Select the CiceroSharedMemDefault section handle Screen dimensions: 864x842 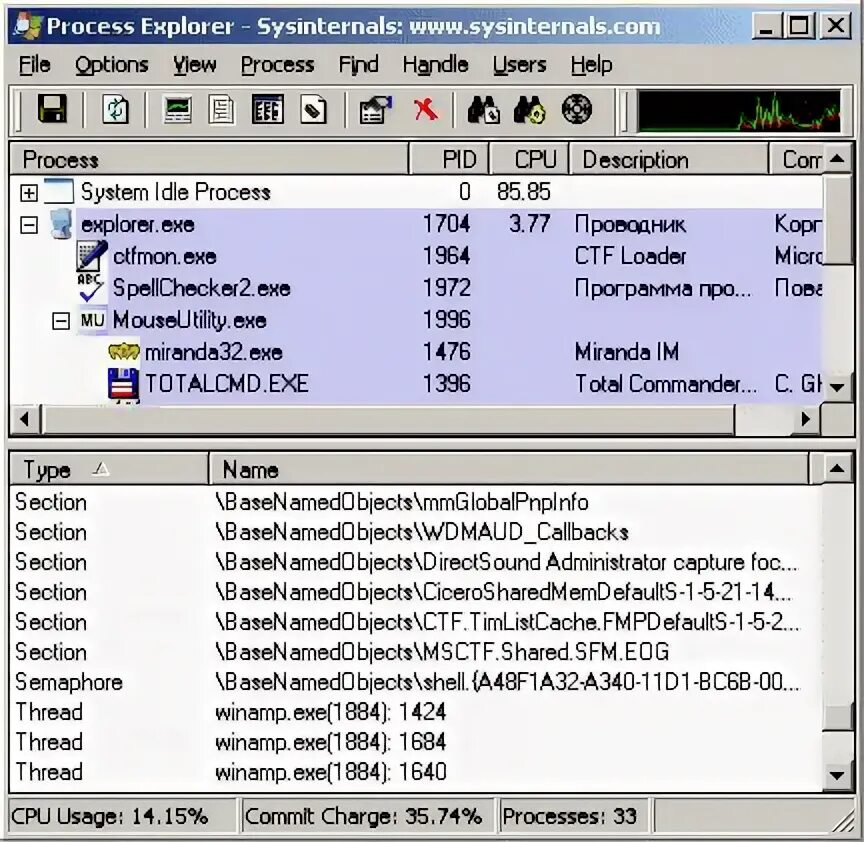417,592
